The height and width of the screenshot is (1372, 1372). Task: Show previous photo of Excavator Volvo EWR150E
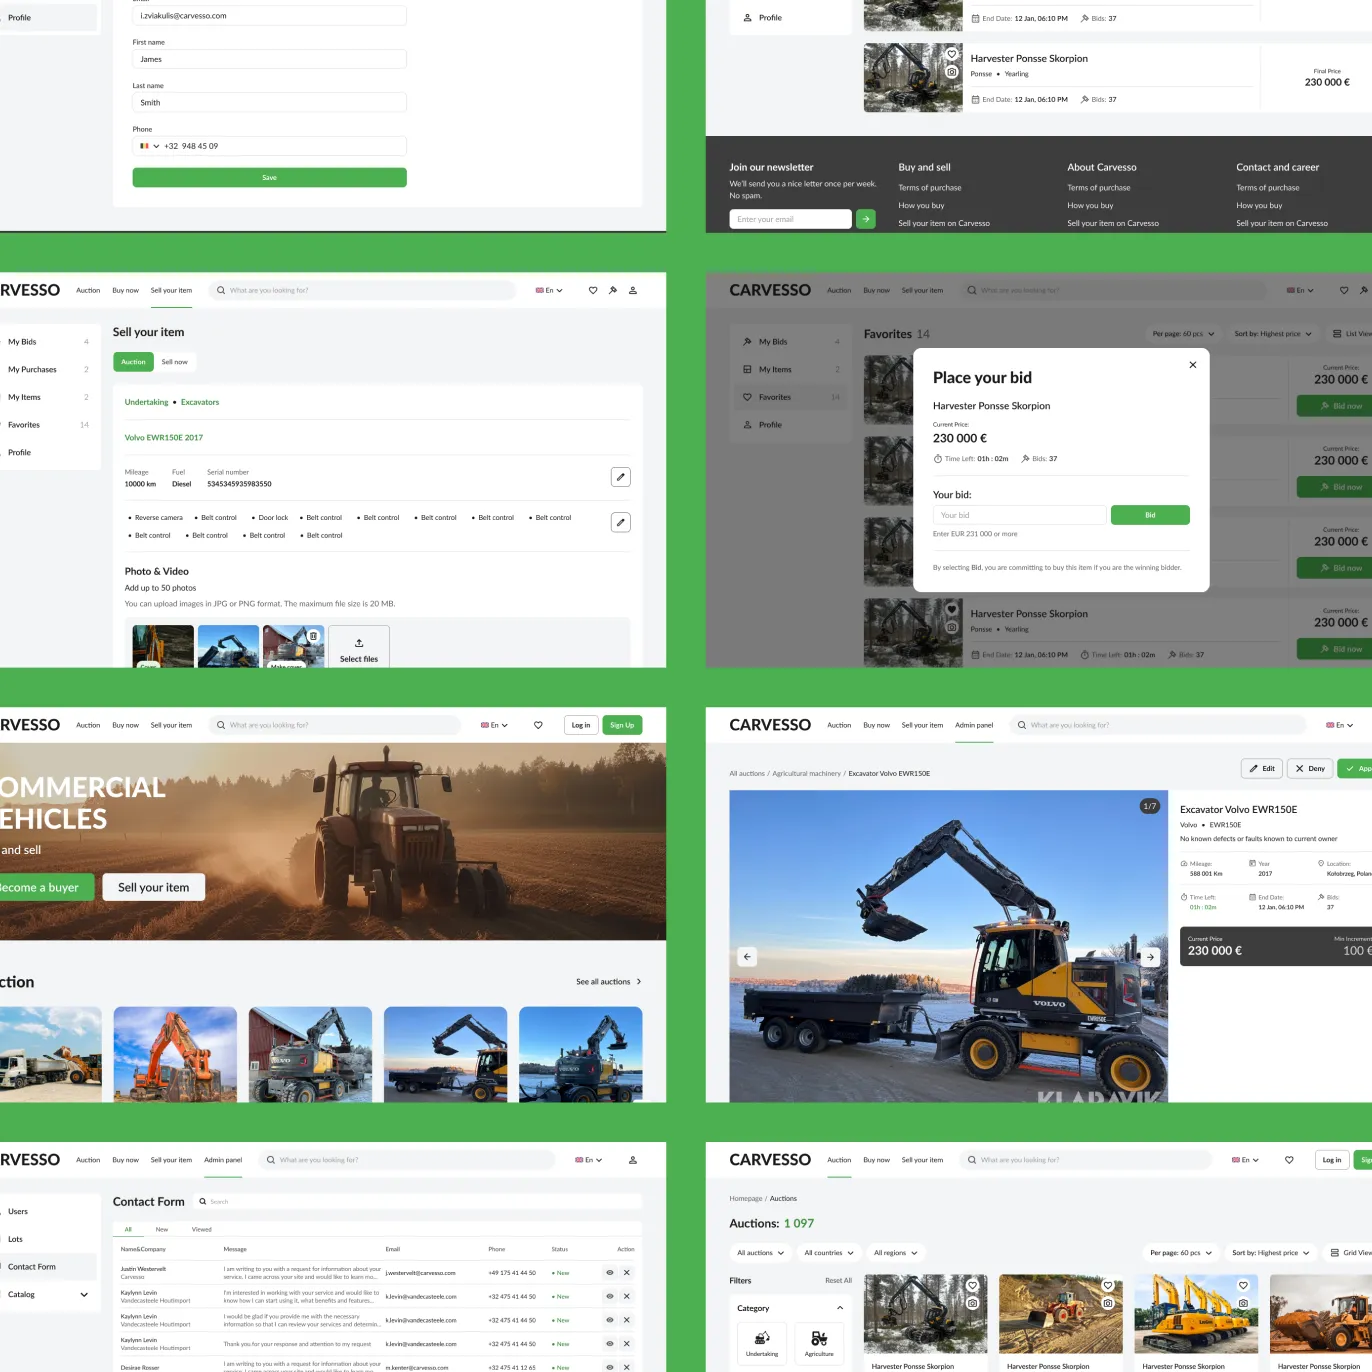point(747,957)
